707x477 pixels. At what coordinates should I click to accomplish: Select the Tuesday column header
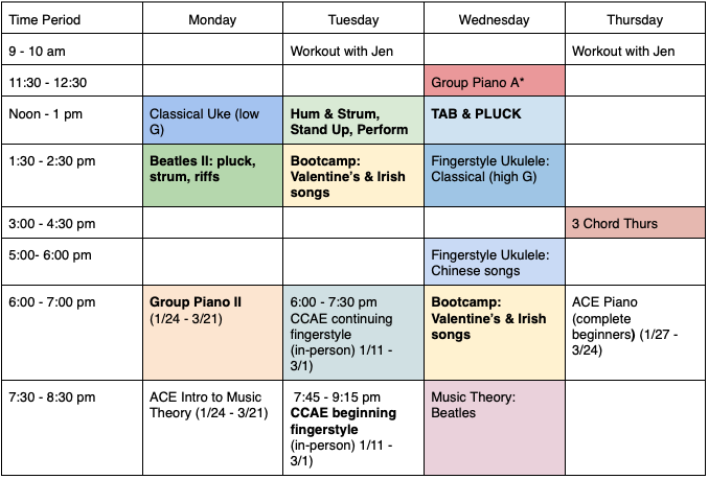(353, 20)
